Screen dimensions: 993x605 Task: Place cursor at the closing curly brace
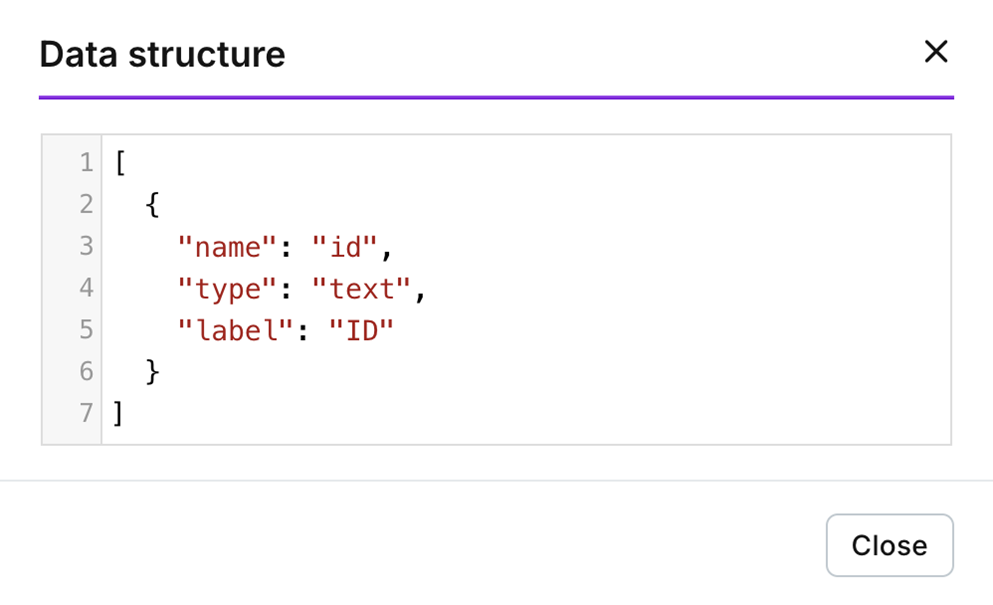[x=152, y=372]
